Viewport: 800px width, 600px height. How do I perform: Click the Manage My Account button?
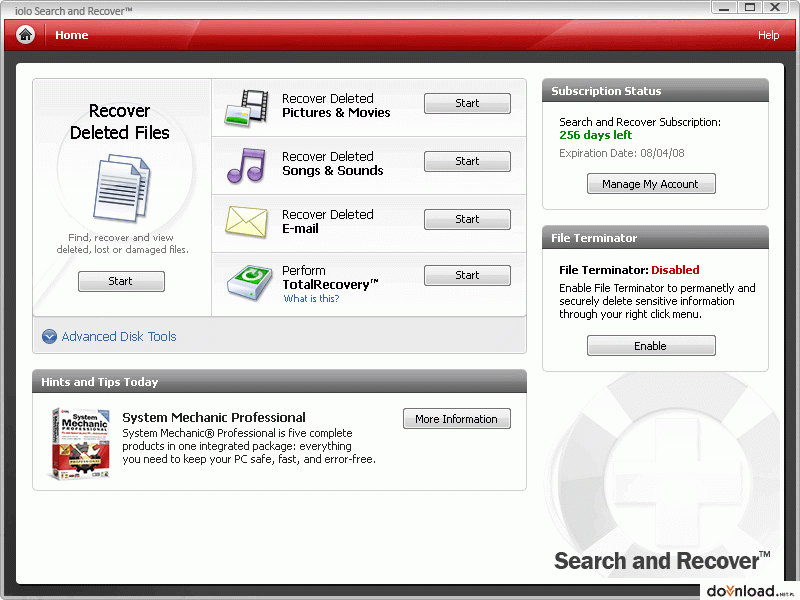point(651,184)
